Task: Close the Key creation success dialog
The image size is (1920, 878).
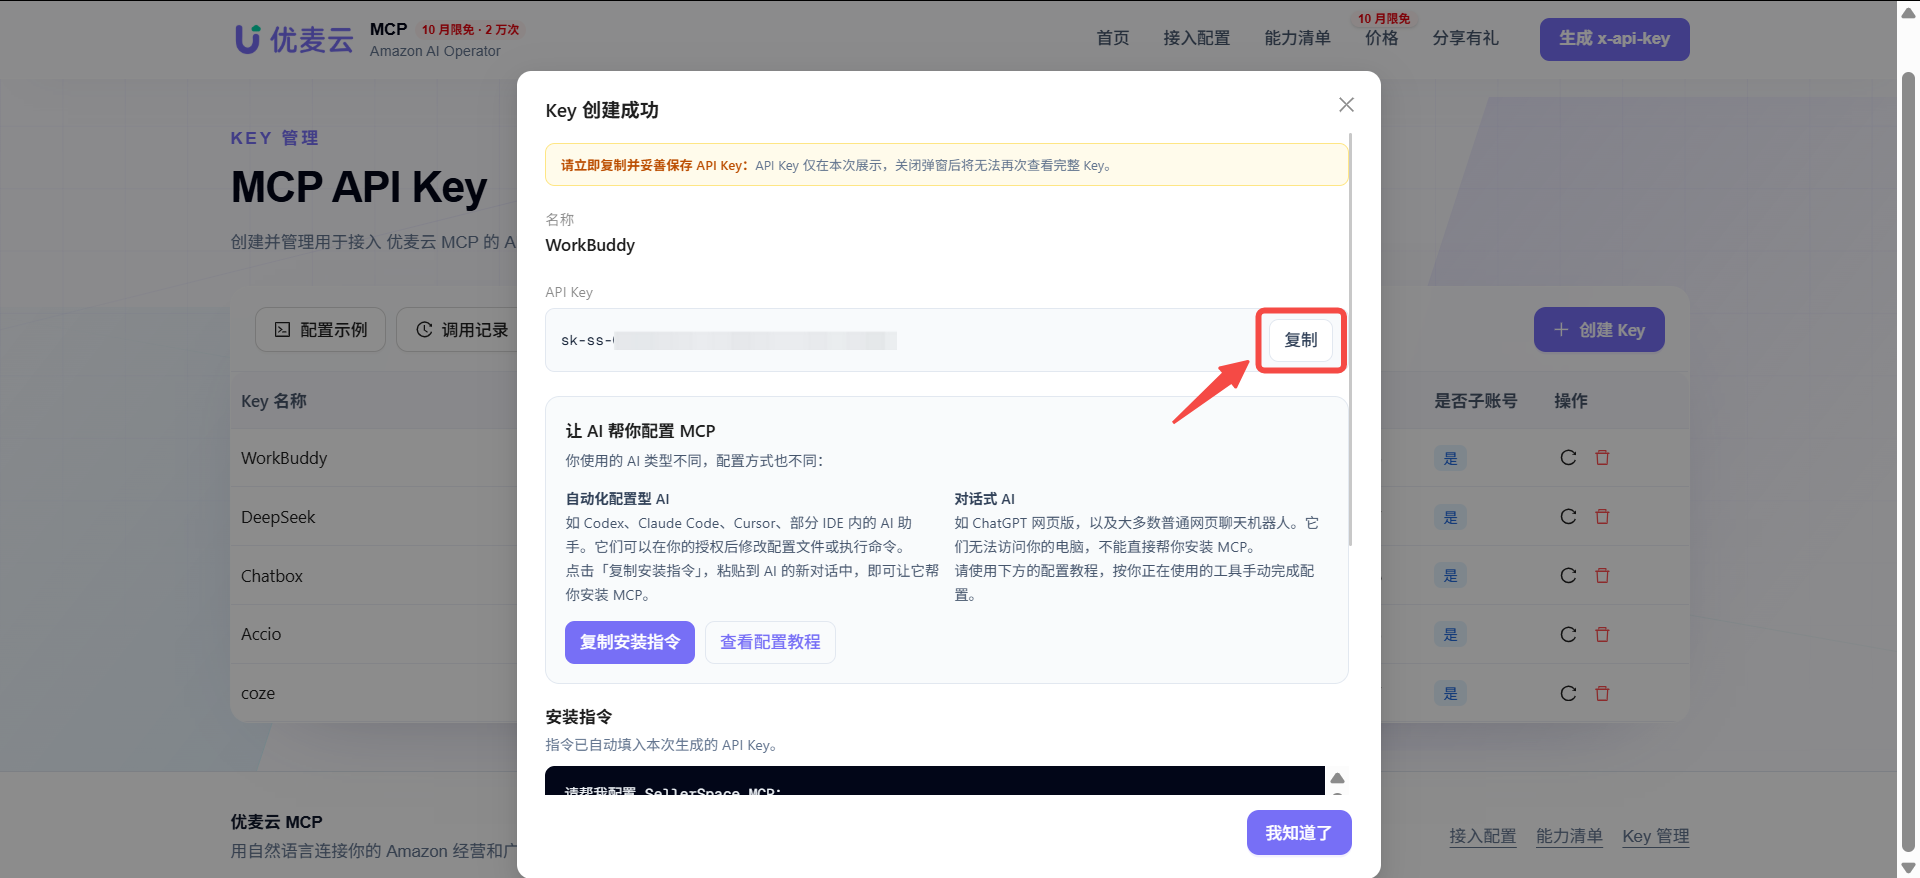Action: 1346,105
